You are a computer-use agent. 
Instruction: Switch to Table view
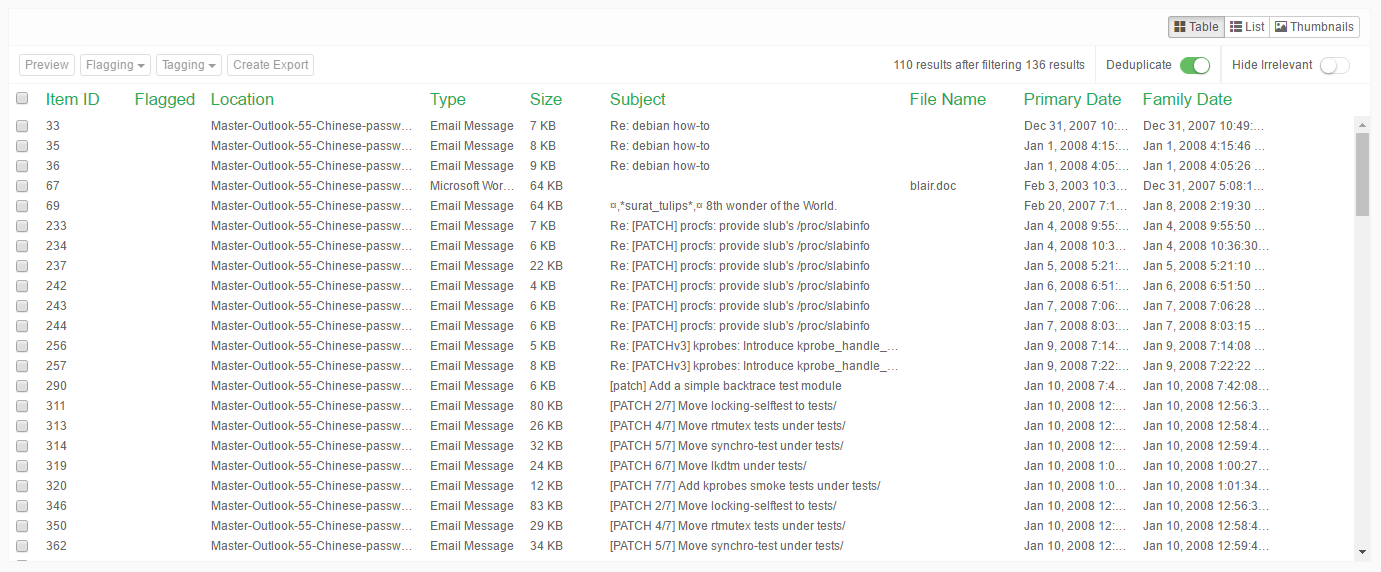coord(1196,27)
